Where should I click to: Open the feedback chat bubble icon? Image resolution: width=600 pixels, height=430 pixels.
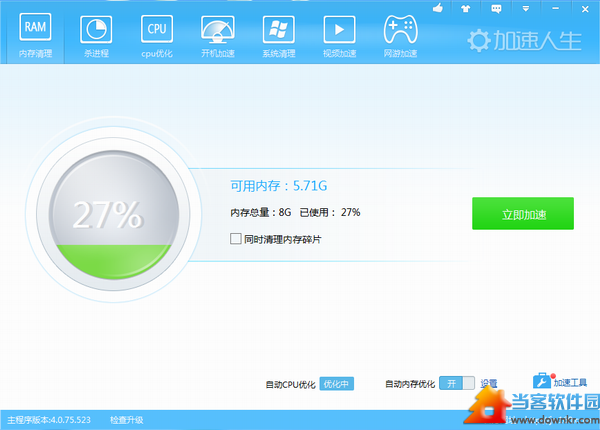[496, 9]
